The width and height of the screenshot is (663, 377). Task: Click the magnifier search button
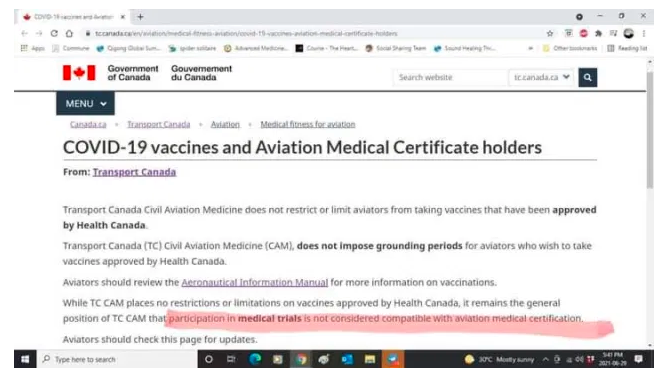click(x=588, y=77)
